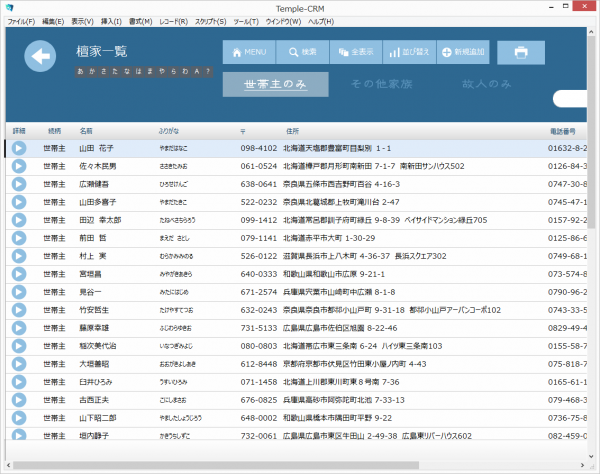The height and width of the screenshot is (474, 600).
Task: Click the 全表示 show all button
Action: [356, 52]
